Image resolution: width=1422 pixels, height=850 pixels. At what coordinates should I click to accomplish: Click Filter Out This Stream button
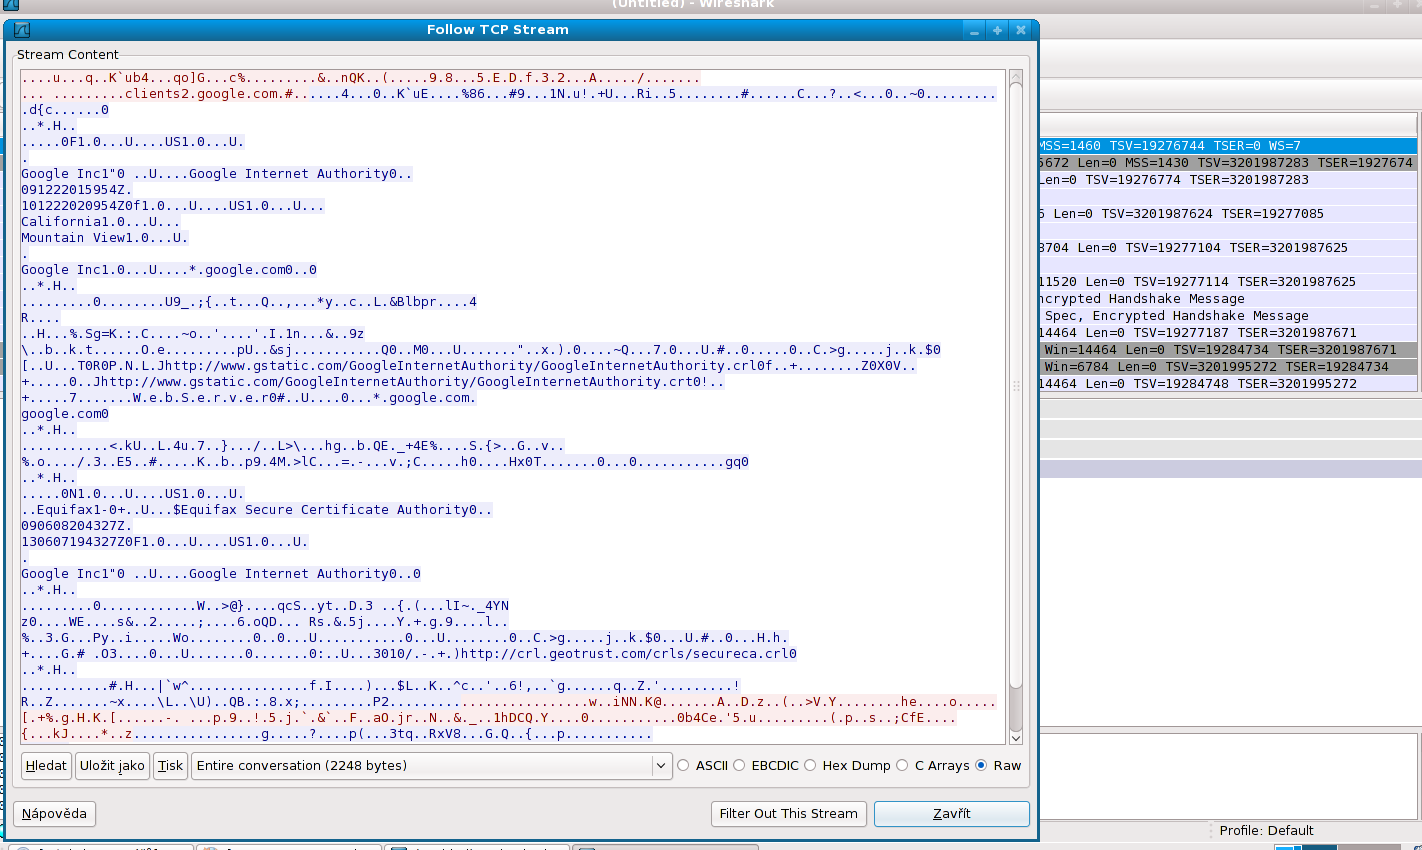pyautogui.click(x=789, y=814)
